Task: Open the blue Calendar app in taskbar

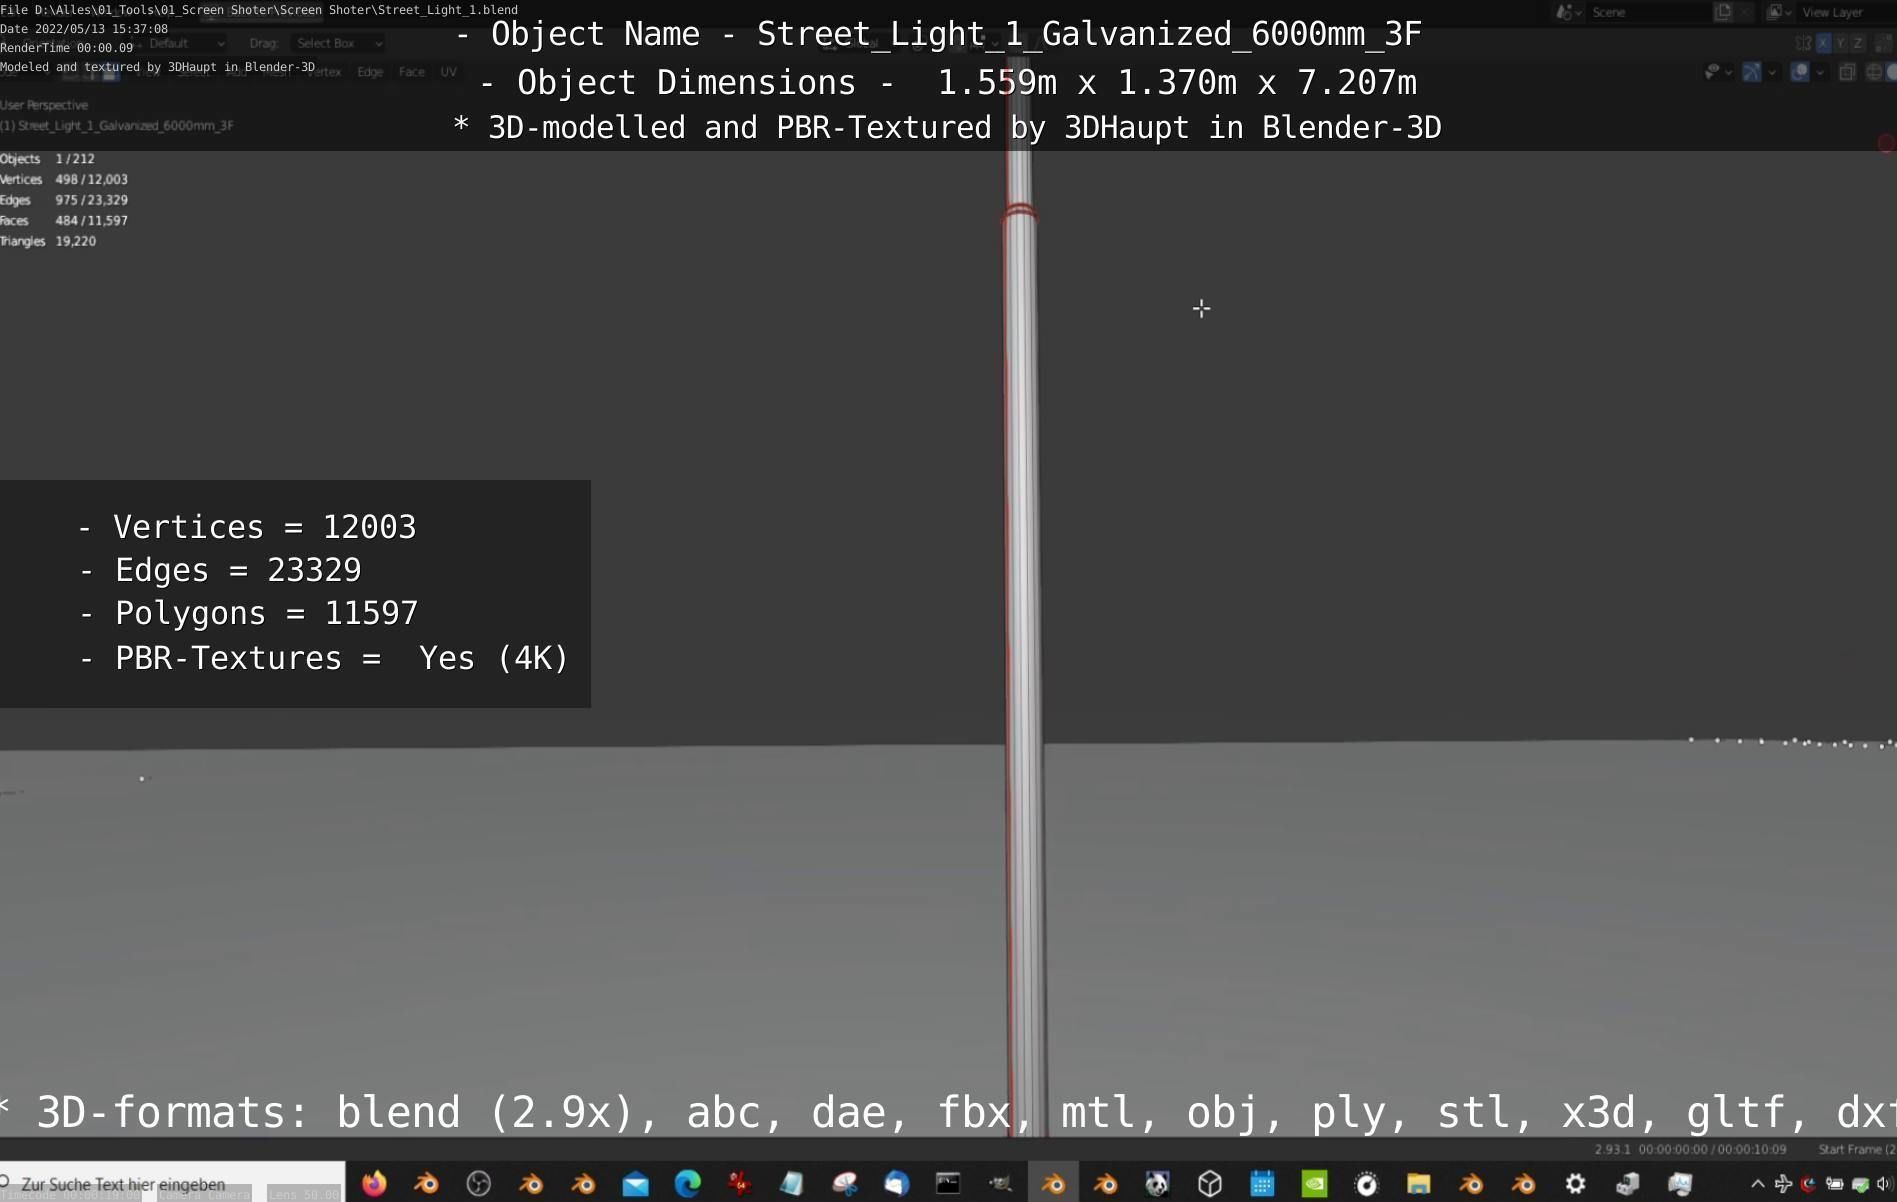Action: point(1262,1184)
